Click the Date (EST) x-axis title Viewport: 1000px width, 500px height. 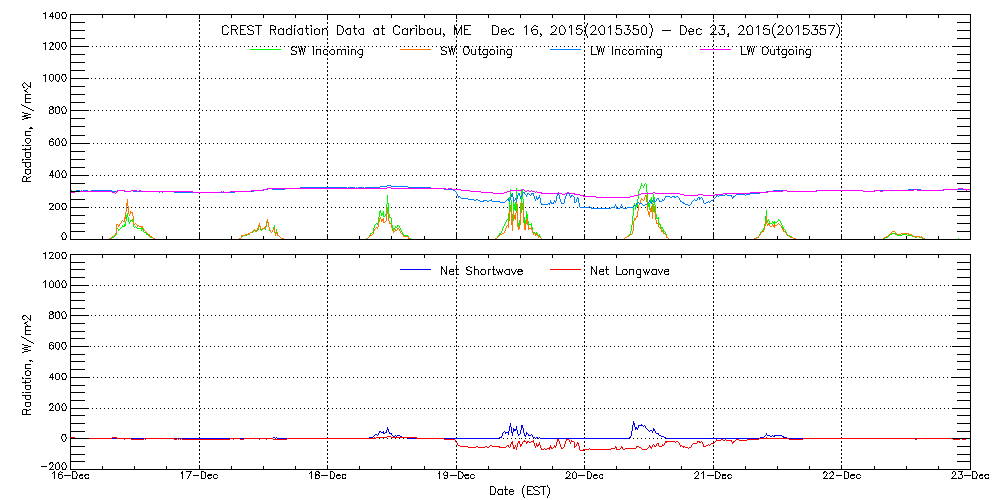pos(521,491)
